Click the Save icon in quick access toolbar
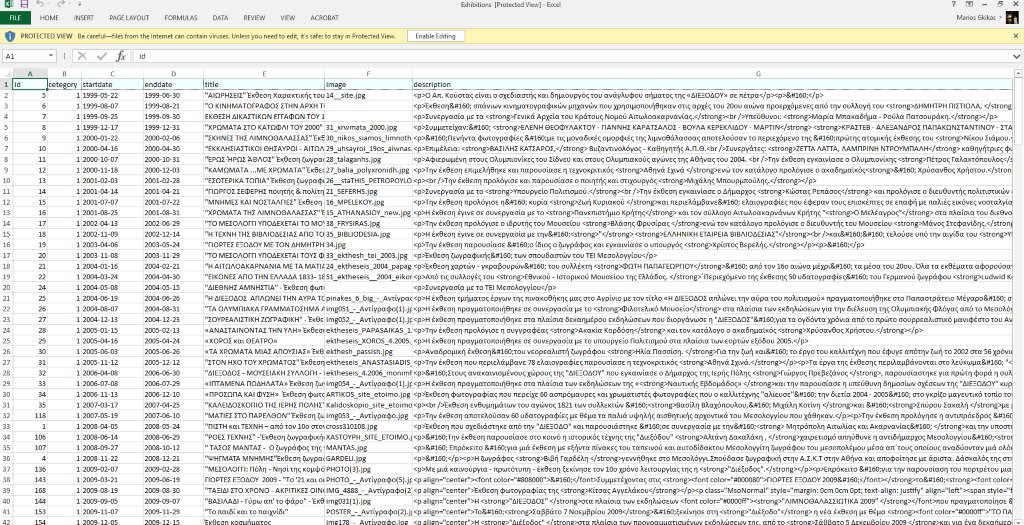Image resolution: width=1024 pixels, height=525 pixels. pos(25,5)
